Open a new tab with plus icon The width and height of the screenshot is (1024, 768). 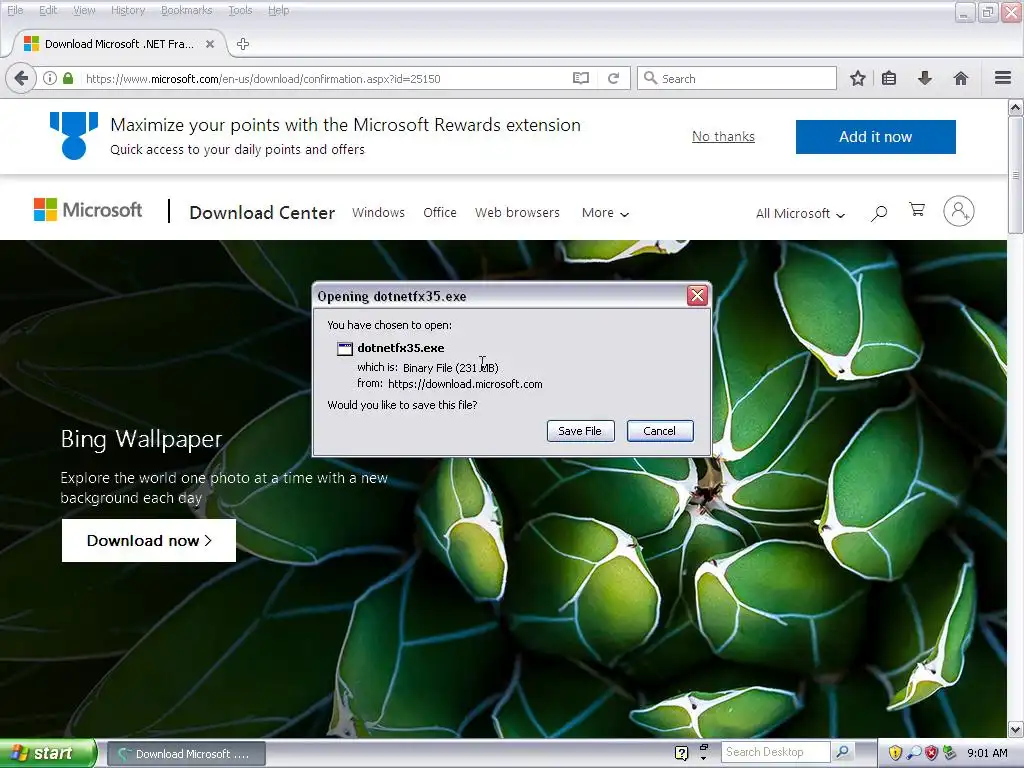click(x=243, y=44)
